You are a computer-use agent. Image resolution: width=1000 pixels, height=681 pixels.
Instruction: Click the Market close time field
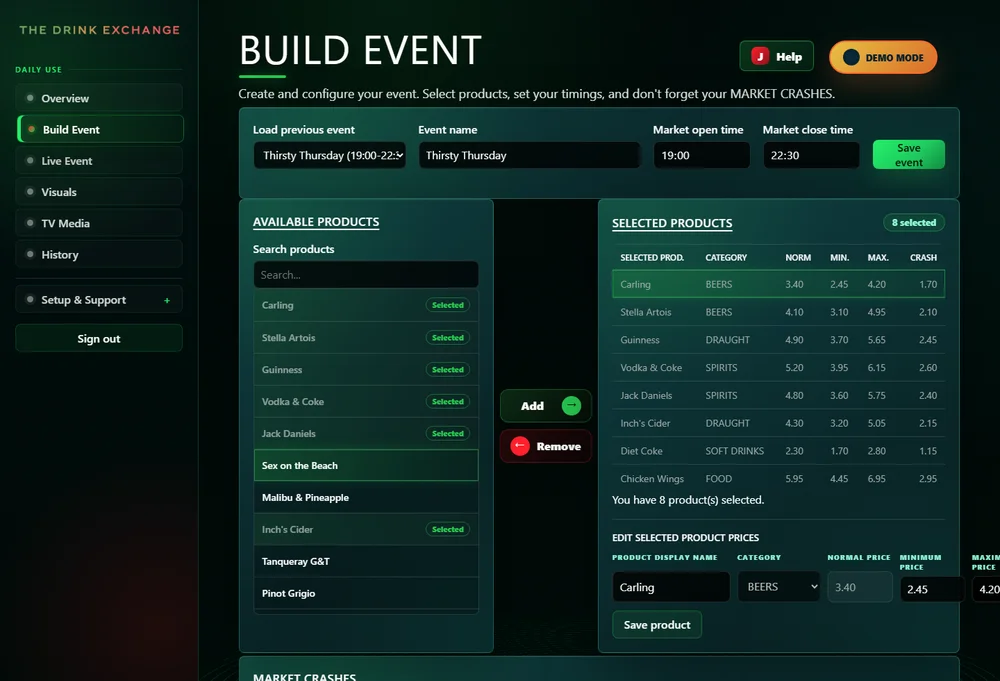(811, 156)
